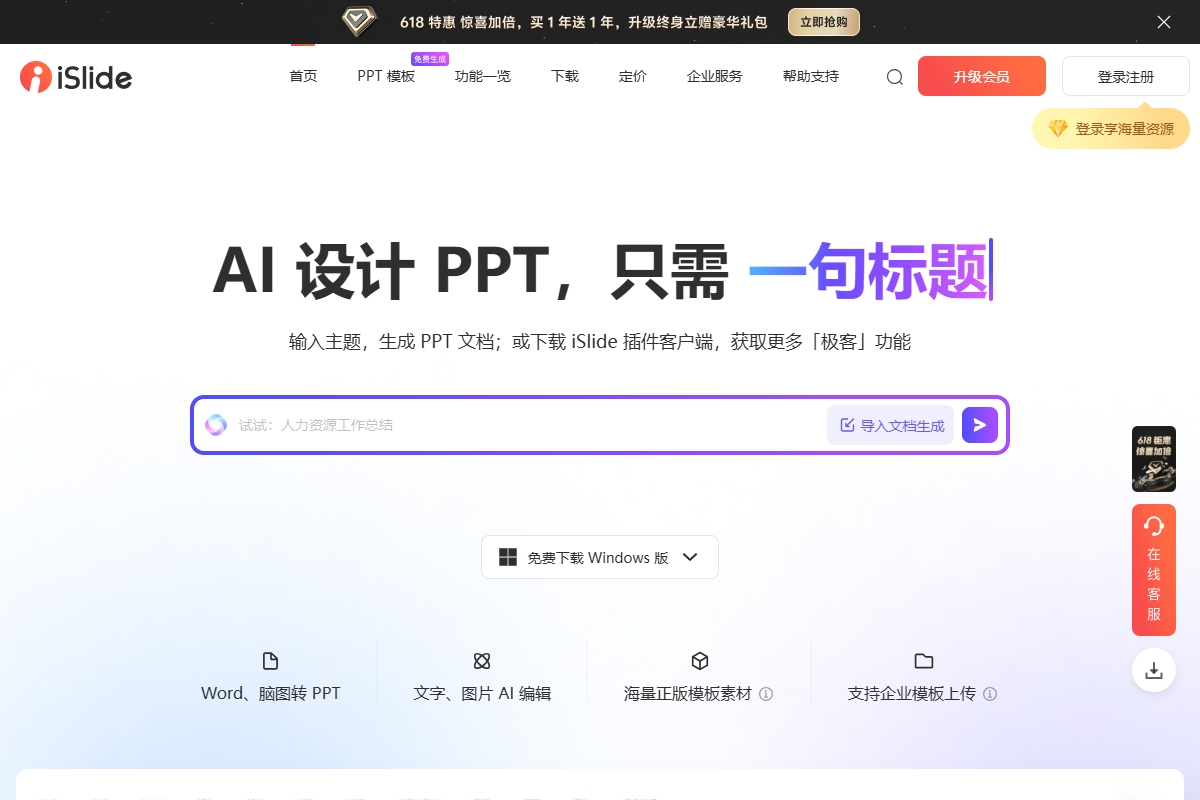Viewport: 1200px width, 800px height.
Task: Open the online customer service headset widget
Action: tap(1153, 570)
